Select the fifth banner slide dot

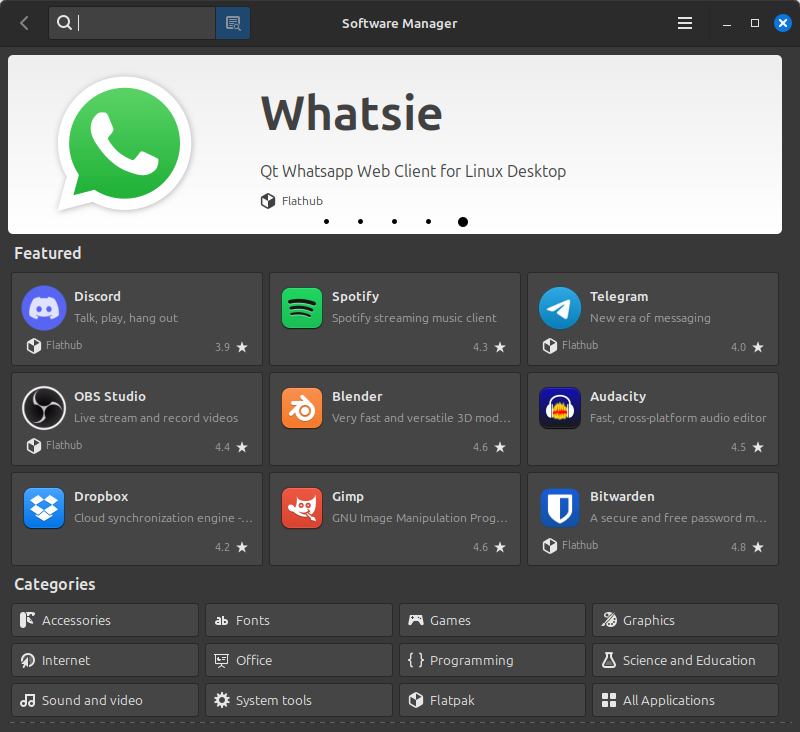[x=463, y=222]
